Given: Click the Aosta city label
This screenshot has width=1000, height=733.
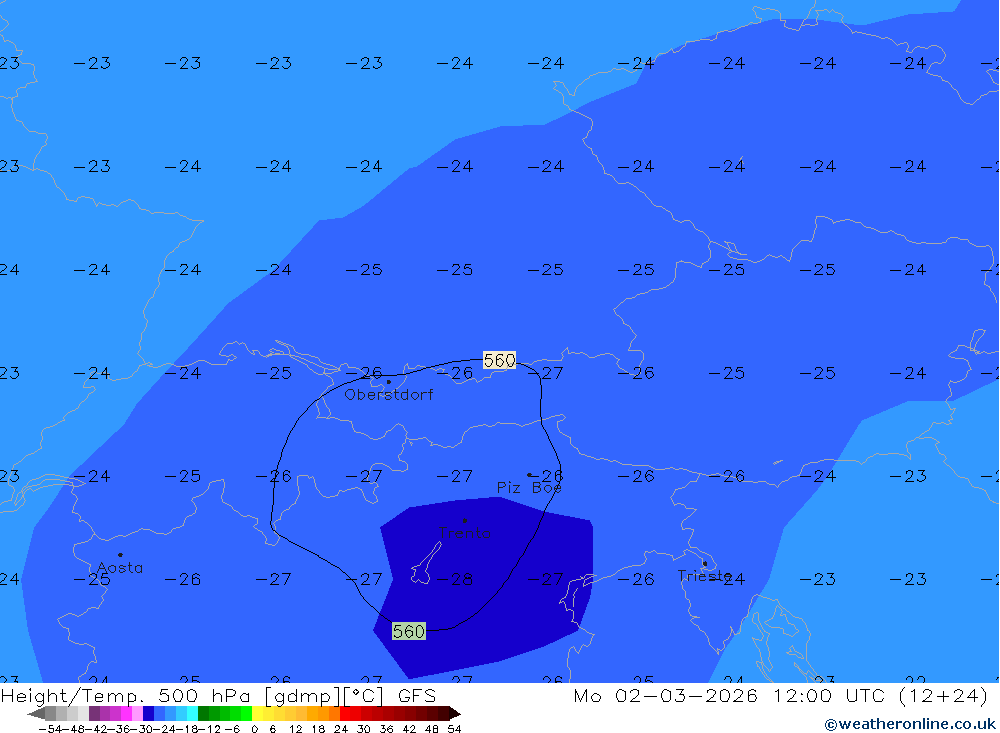Looking at the screenshot, I should pyautogui.click(x=120, y=568).
